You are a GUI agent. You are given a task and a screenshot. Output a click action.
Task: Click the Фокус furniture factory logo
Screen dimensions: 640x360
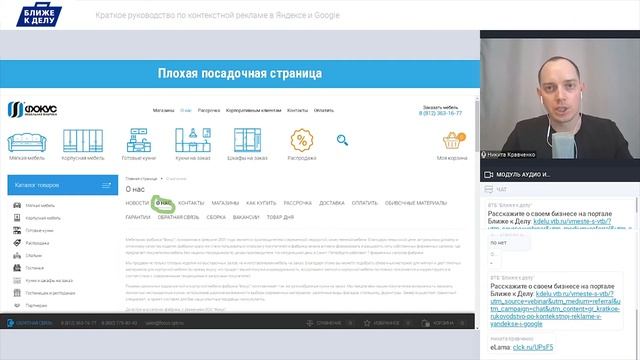[32, 109]
